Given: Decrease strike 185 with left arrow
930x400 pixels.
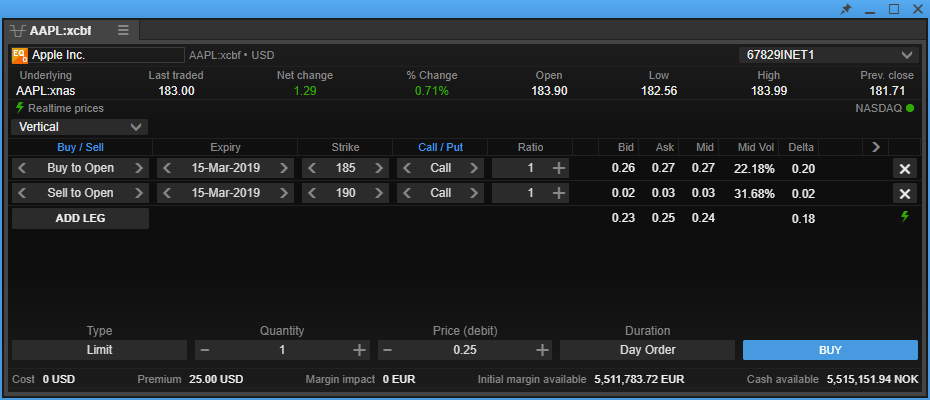Looking at the screenshot, I should (x=312, y=168).
